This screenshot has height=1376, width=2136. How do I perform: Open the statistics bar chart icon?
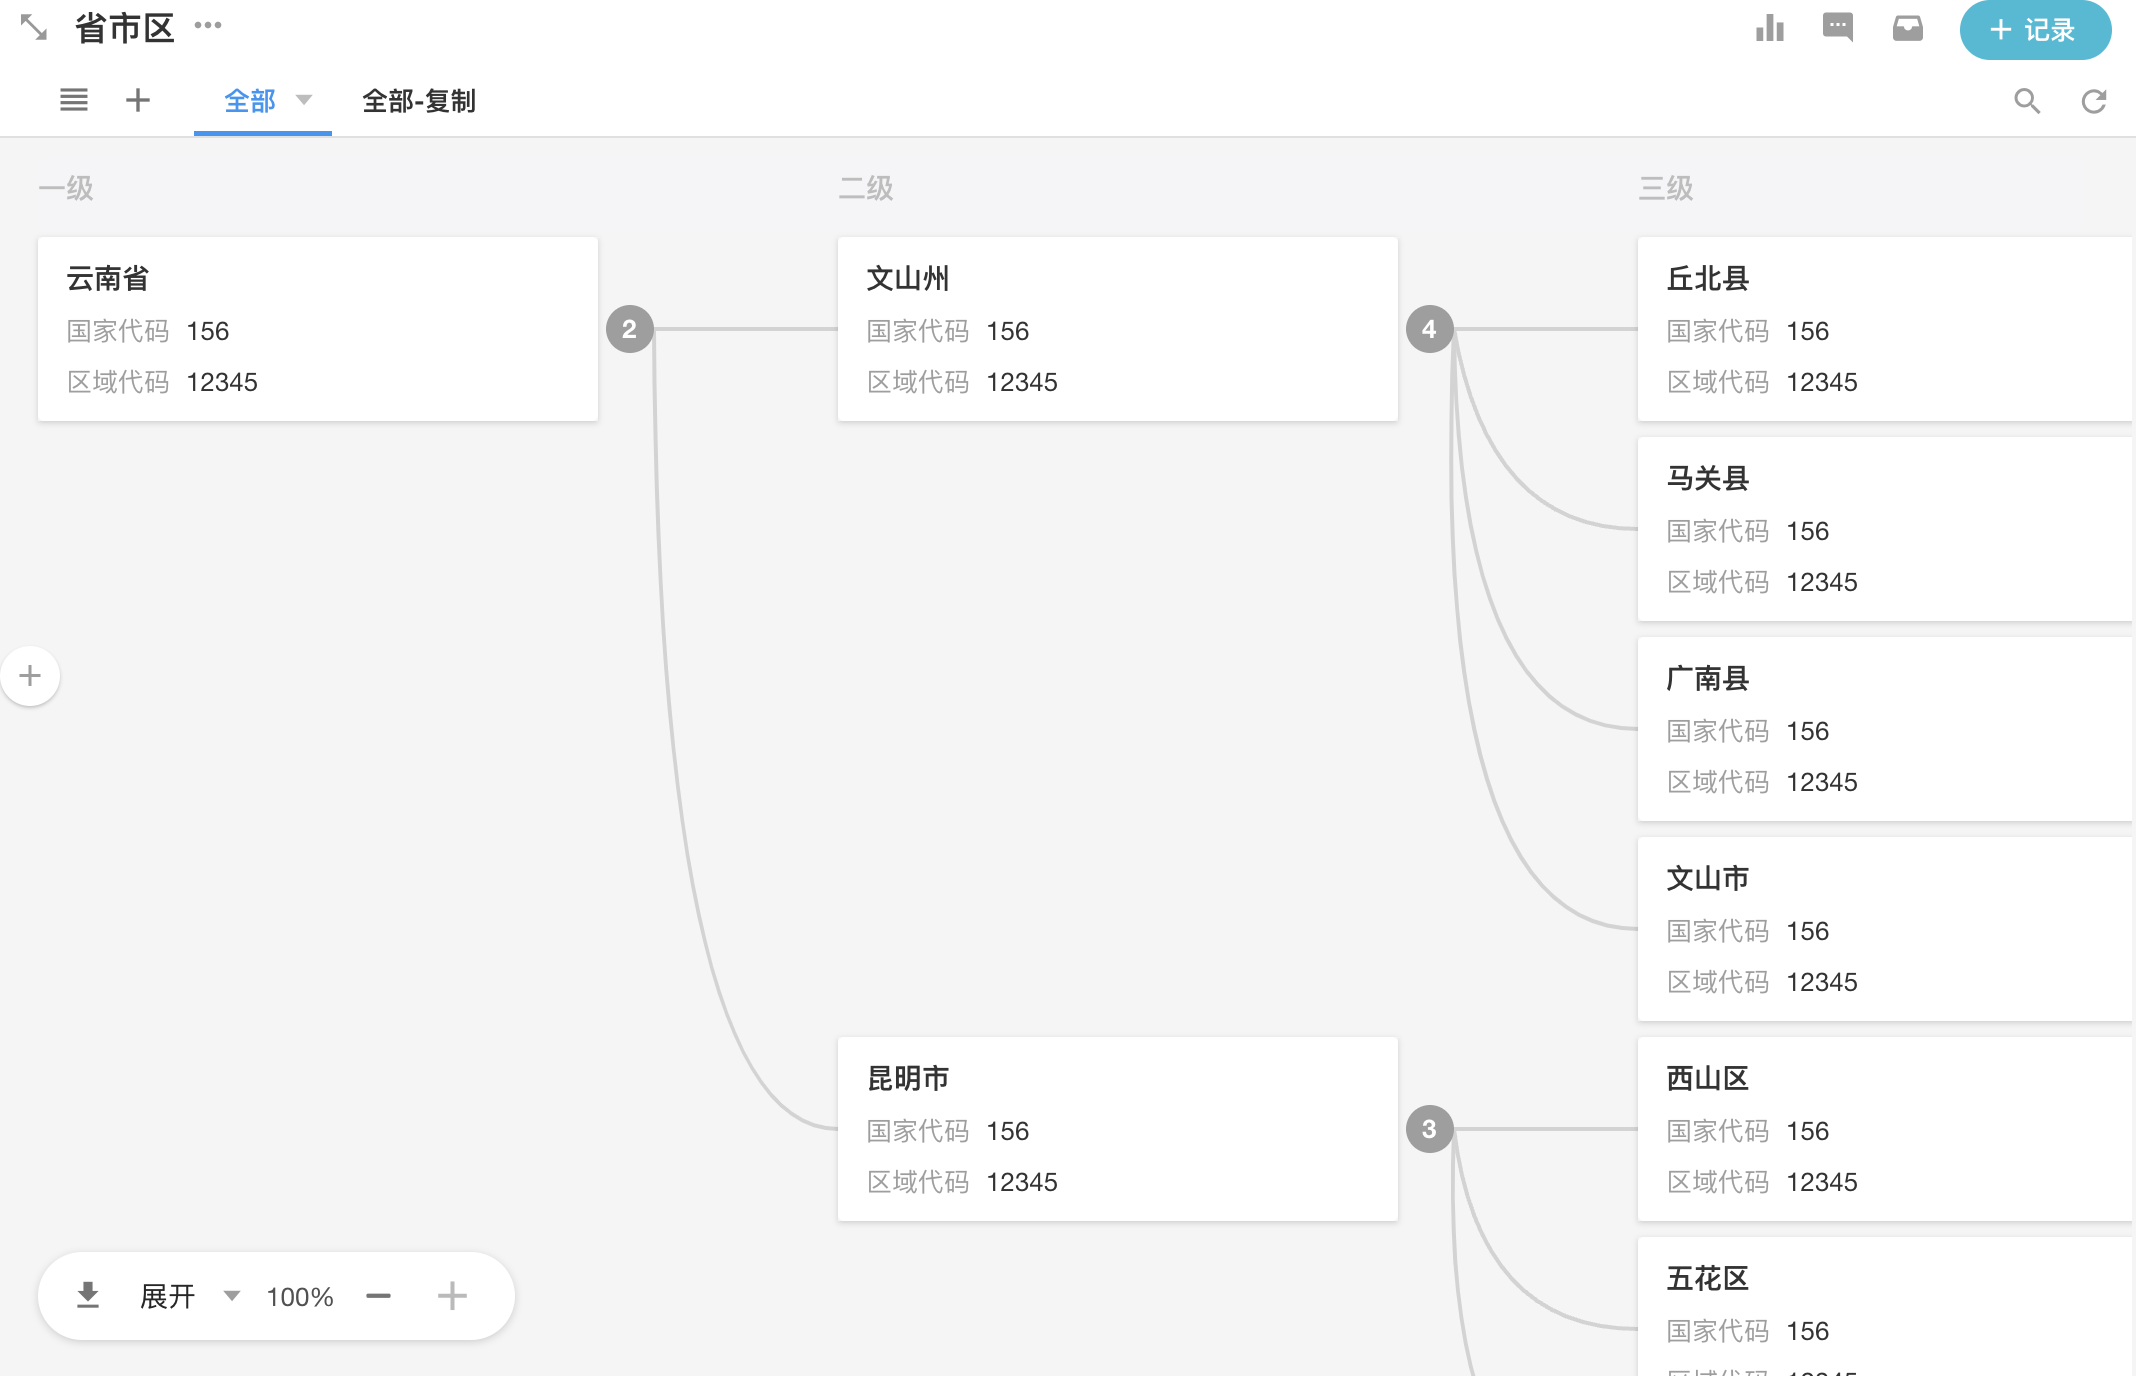coord(1769,29)
